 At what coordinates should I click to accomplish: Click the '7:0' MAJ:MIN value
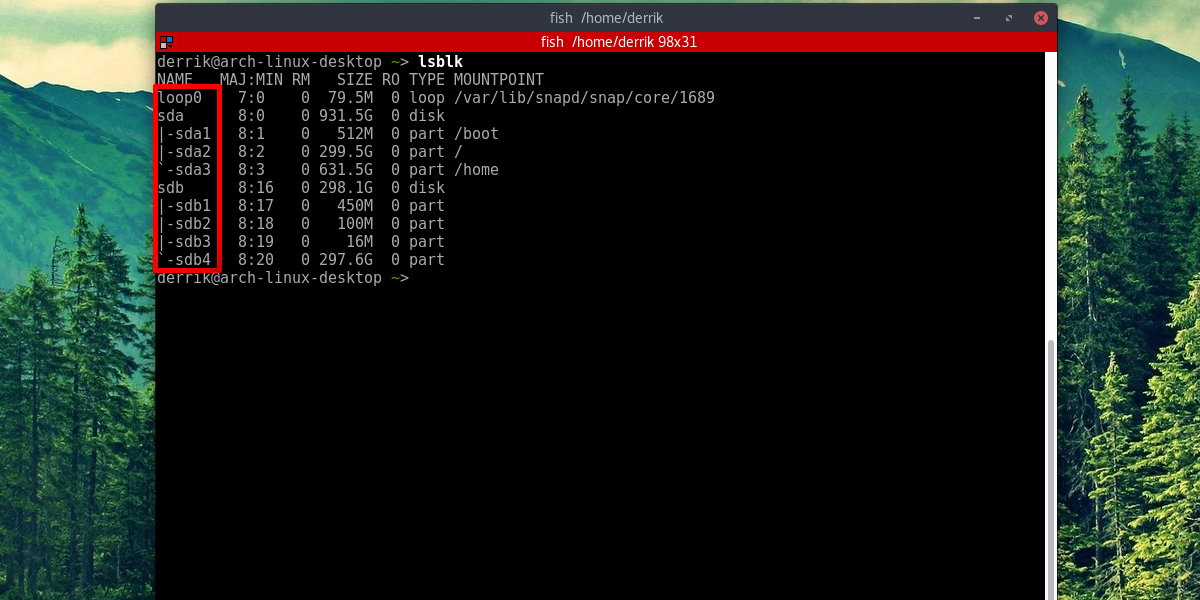coord(251,98)
